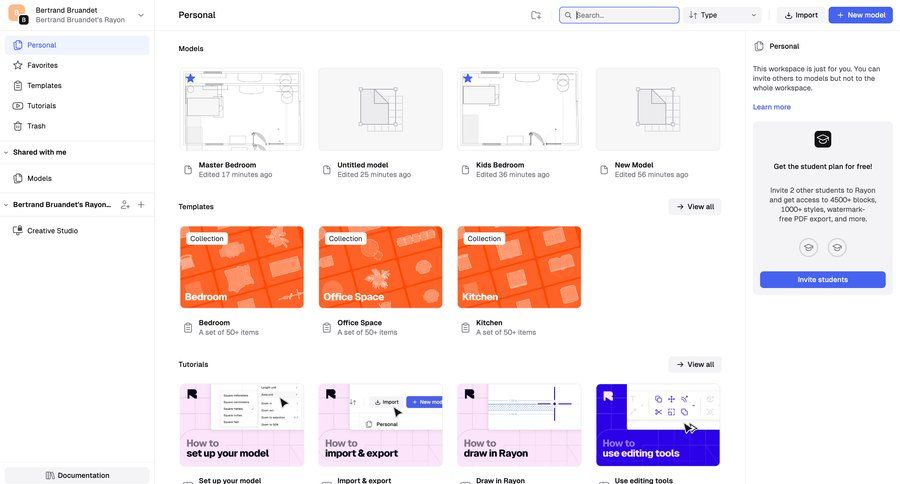
Task: Collapse the Bertrand Bruandet's Rayon section
Action: (6, 205)
